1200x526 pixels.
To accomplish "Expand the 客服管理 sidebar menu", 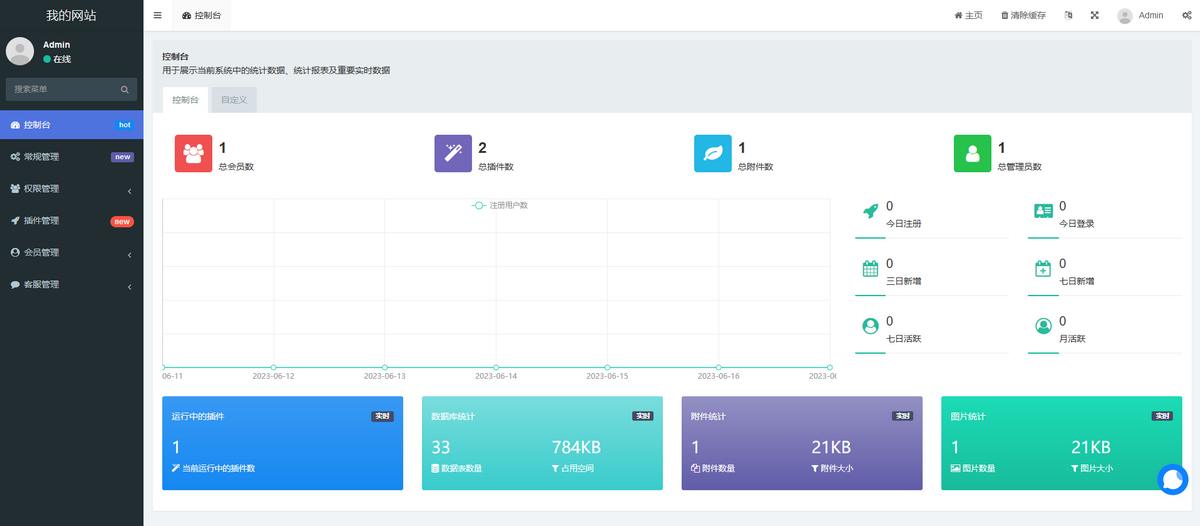I will tap(71, 285).
